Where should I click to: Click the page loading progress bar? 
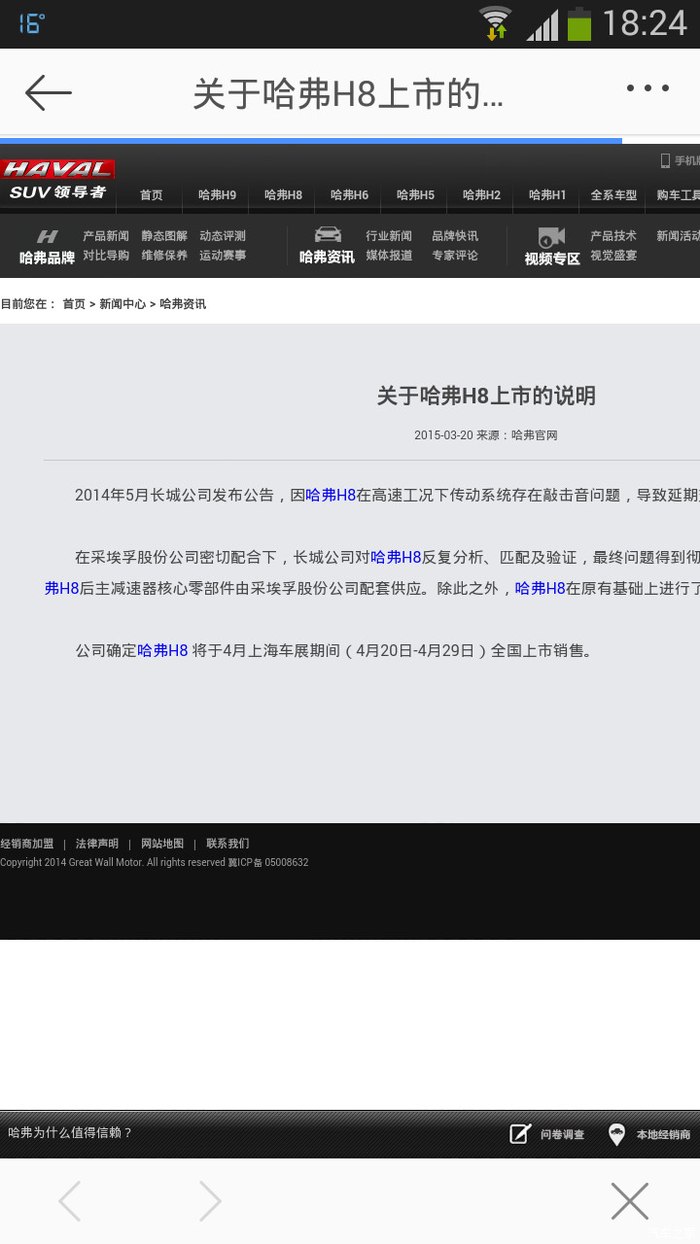coord(311,141)
